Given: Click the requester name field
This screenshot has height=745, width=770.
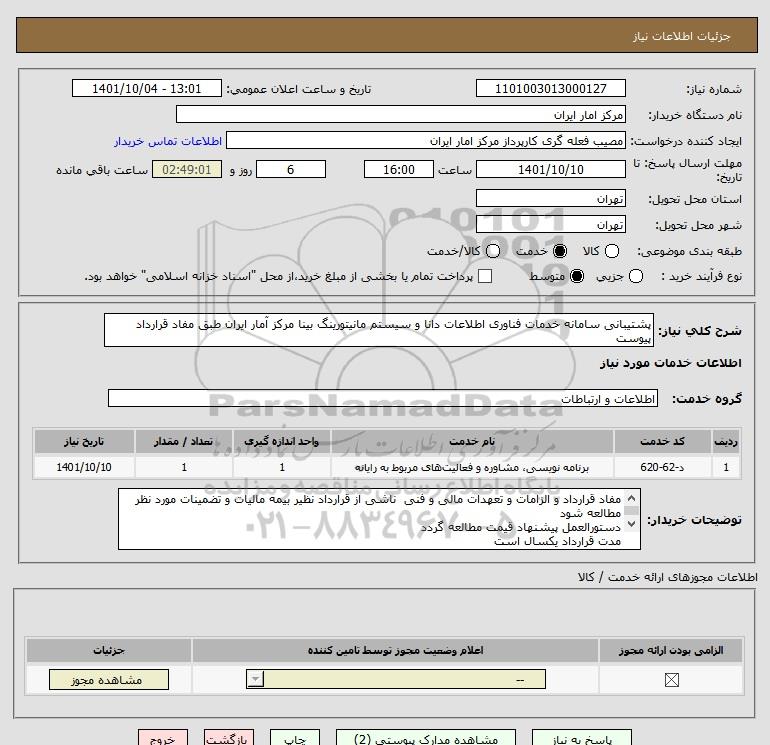Looking at the screenshot, I should 426,140.
